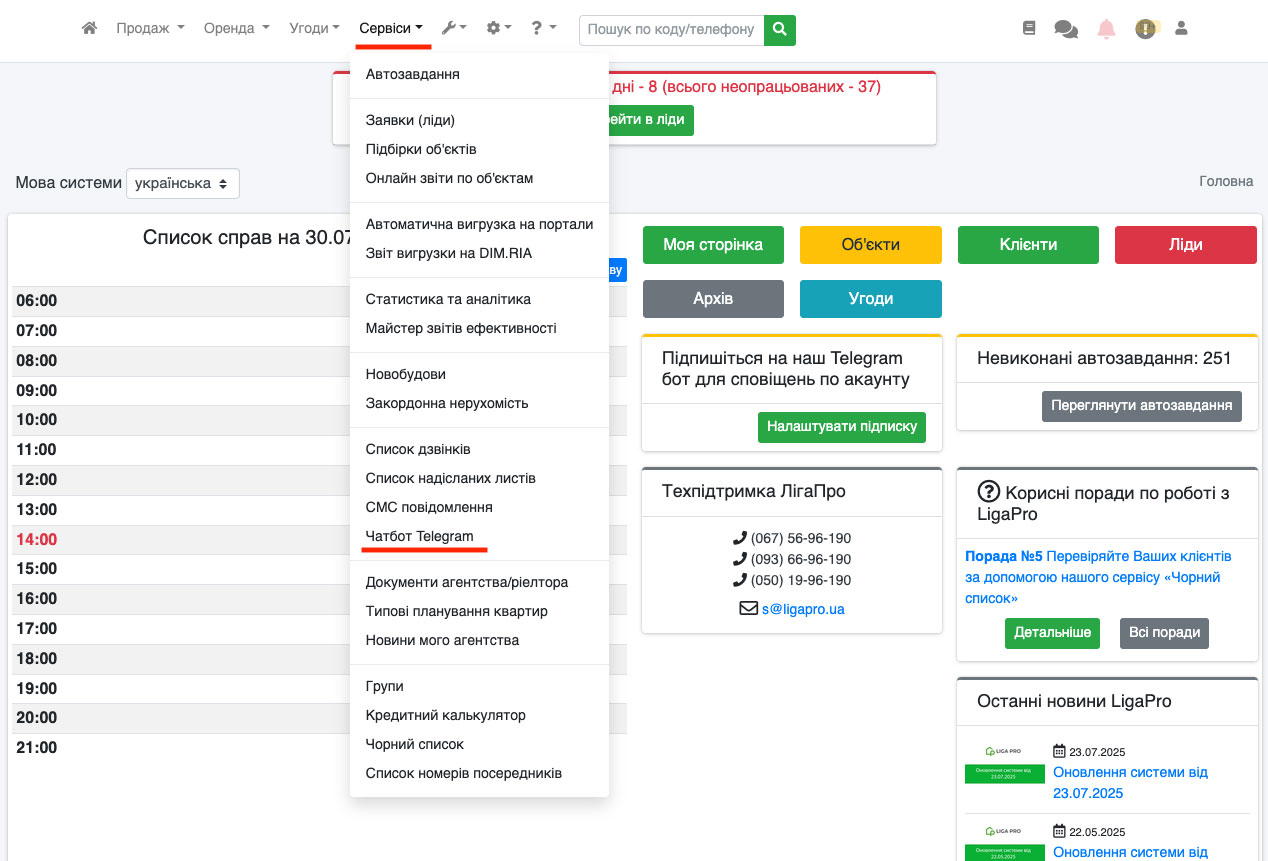Choose Кредитний калькулятор menu item

click(x=445, y=715)
